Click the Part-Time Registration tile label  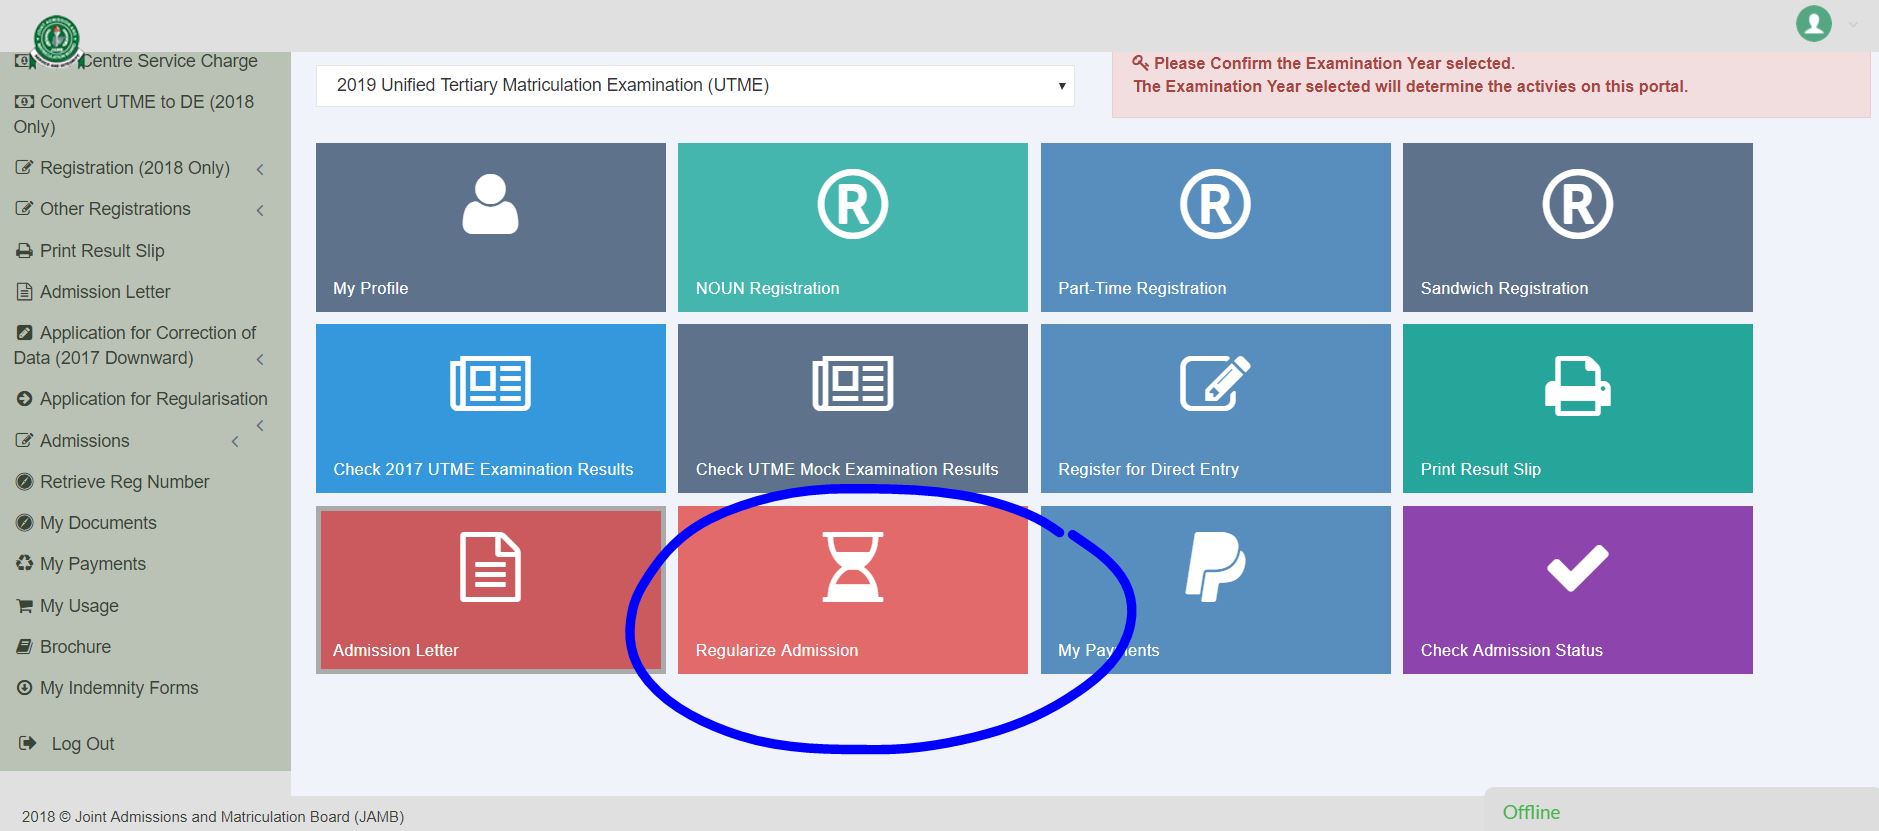(1142, 288)
